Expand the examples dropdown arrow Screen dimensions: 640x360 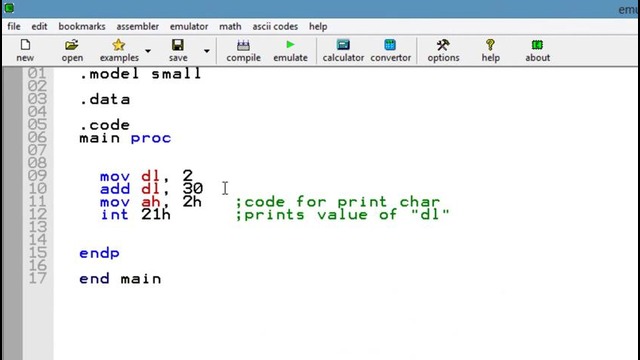(148, 51)
